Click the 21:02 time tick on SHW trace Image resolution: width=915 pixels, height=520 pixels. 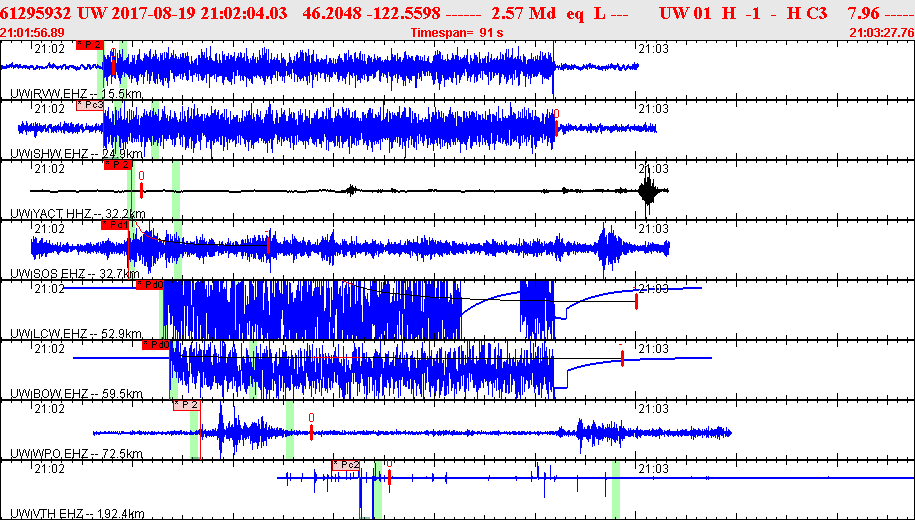(50, 109)
